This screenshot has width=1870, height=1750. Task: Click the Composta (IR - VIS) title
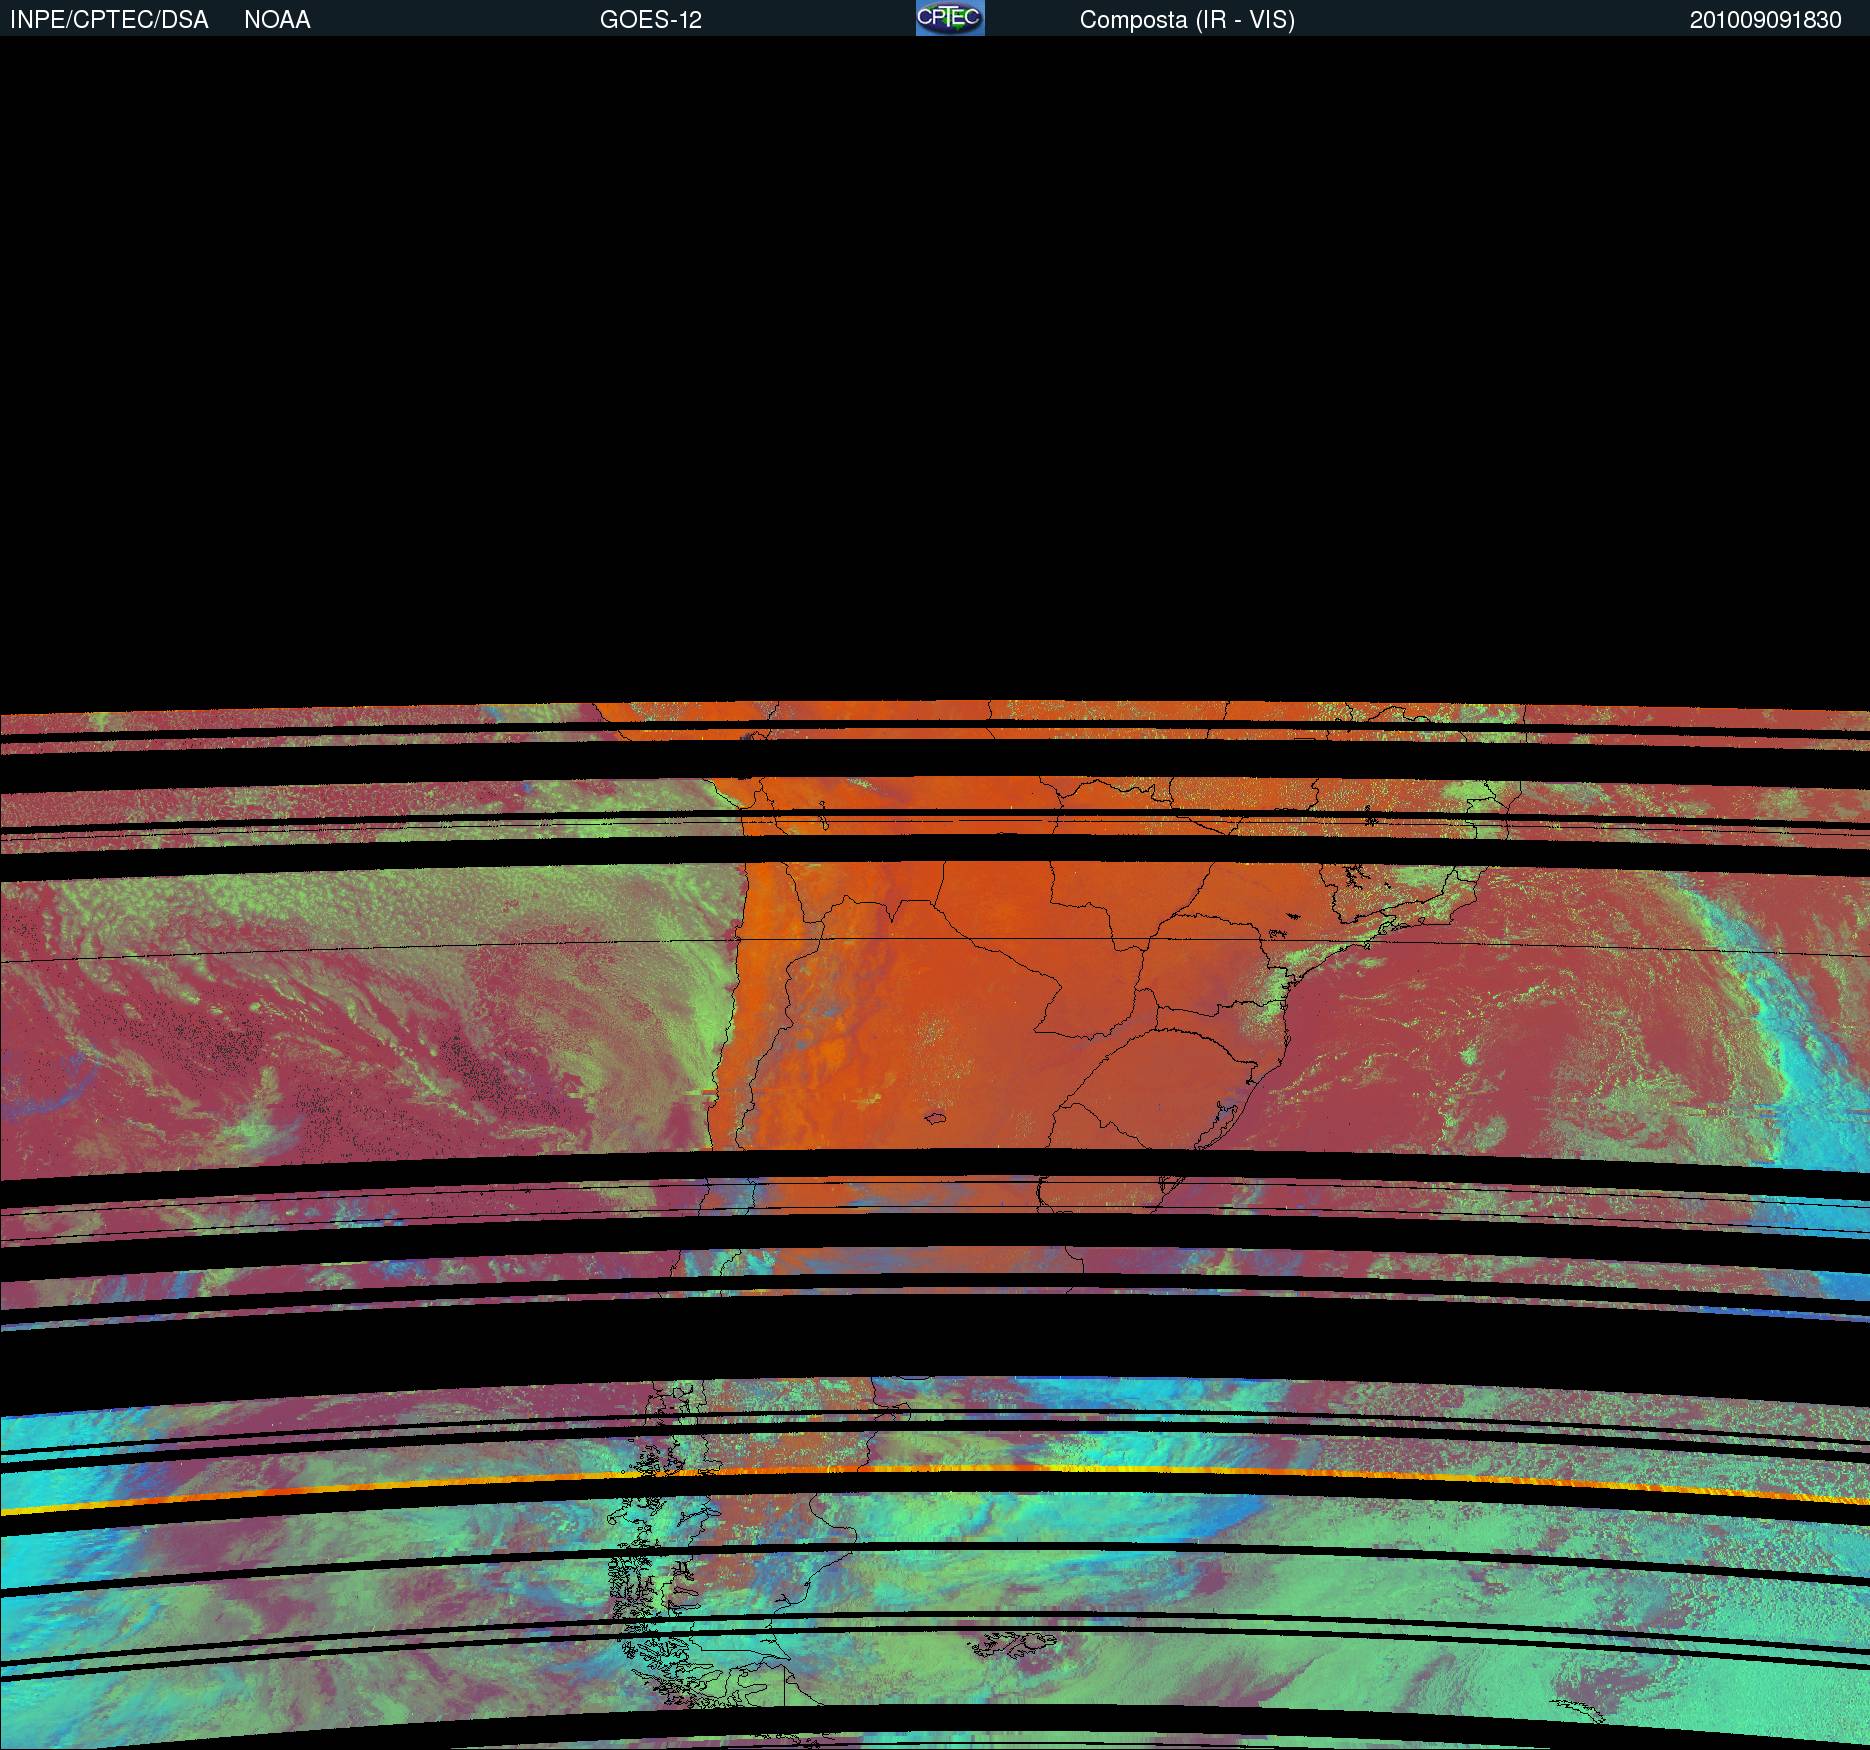point(1187,20)
